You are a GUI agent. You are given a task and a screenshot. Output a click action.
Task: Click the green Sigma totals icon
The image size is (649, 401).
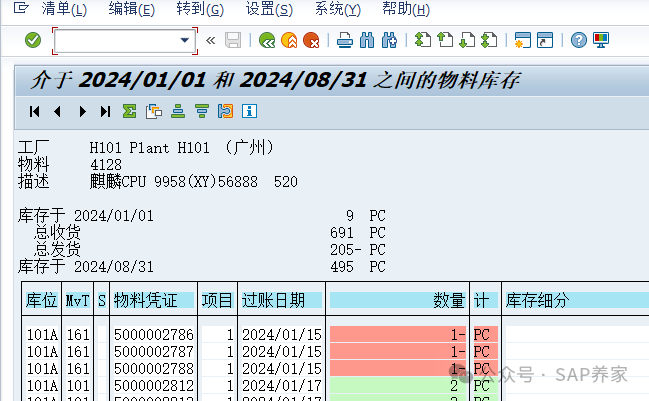[x=129, y=111]
